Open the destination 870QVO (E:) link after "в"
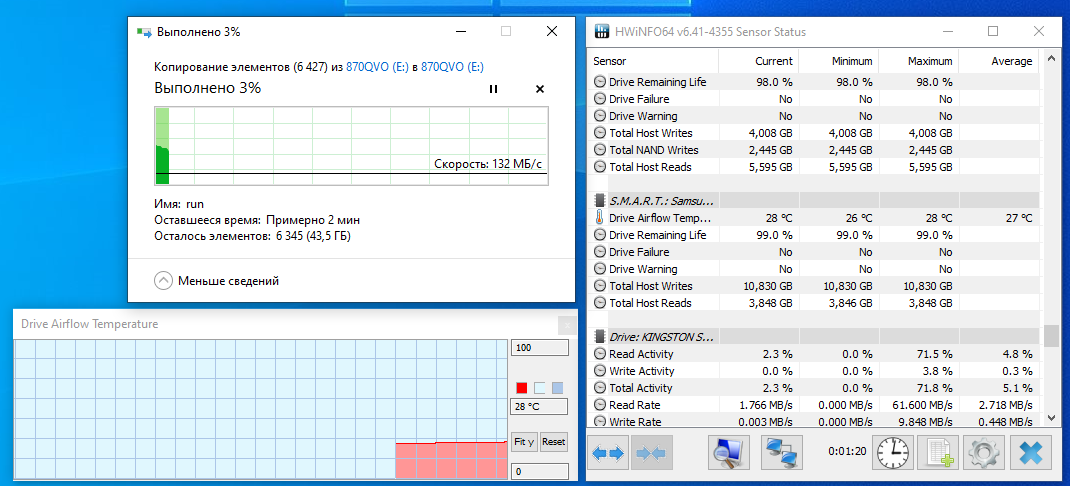1070x486 pixels. [453, 67]
